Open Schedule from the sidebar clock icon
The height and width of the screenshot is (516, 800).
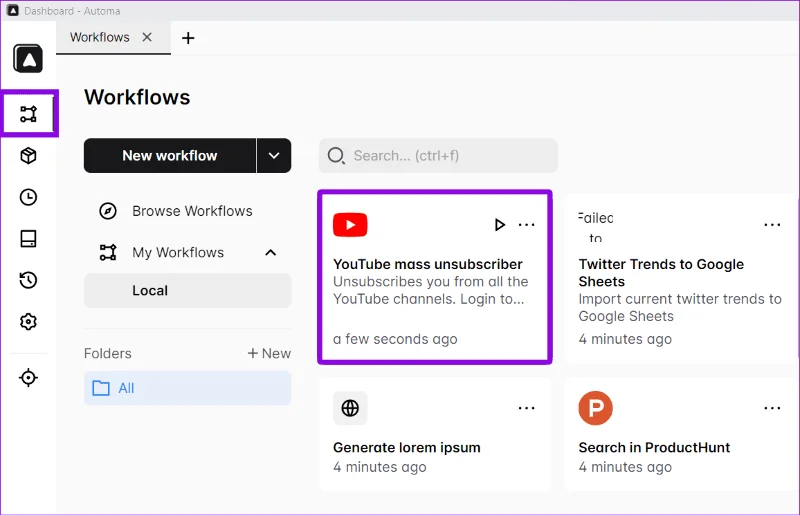coord(28,197)
